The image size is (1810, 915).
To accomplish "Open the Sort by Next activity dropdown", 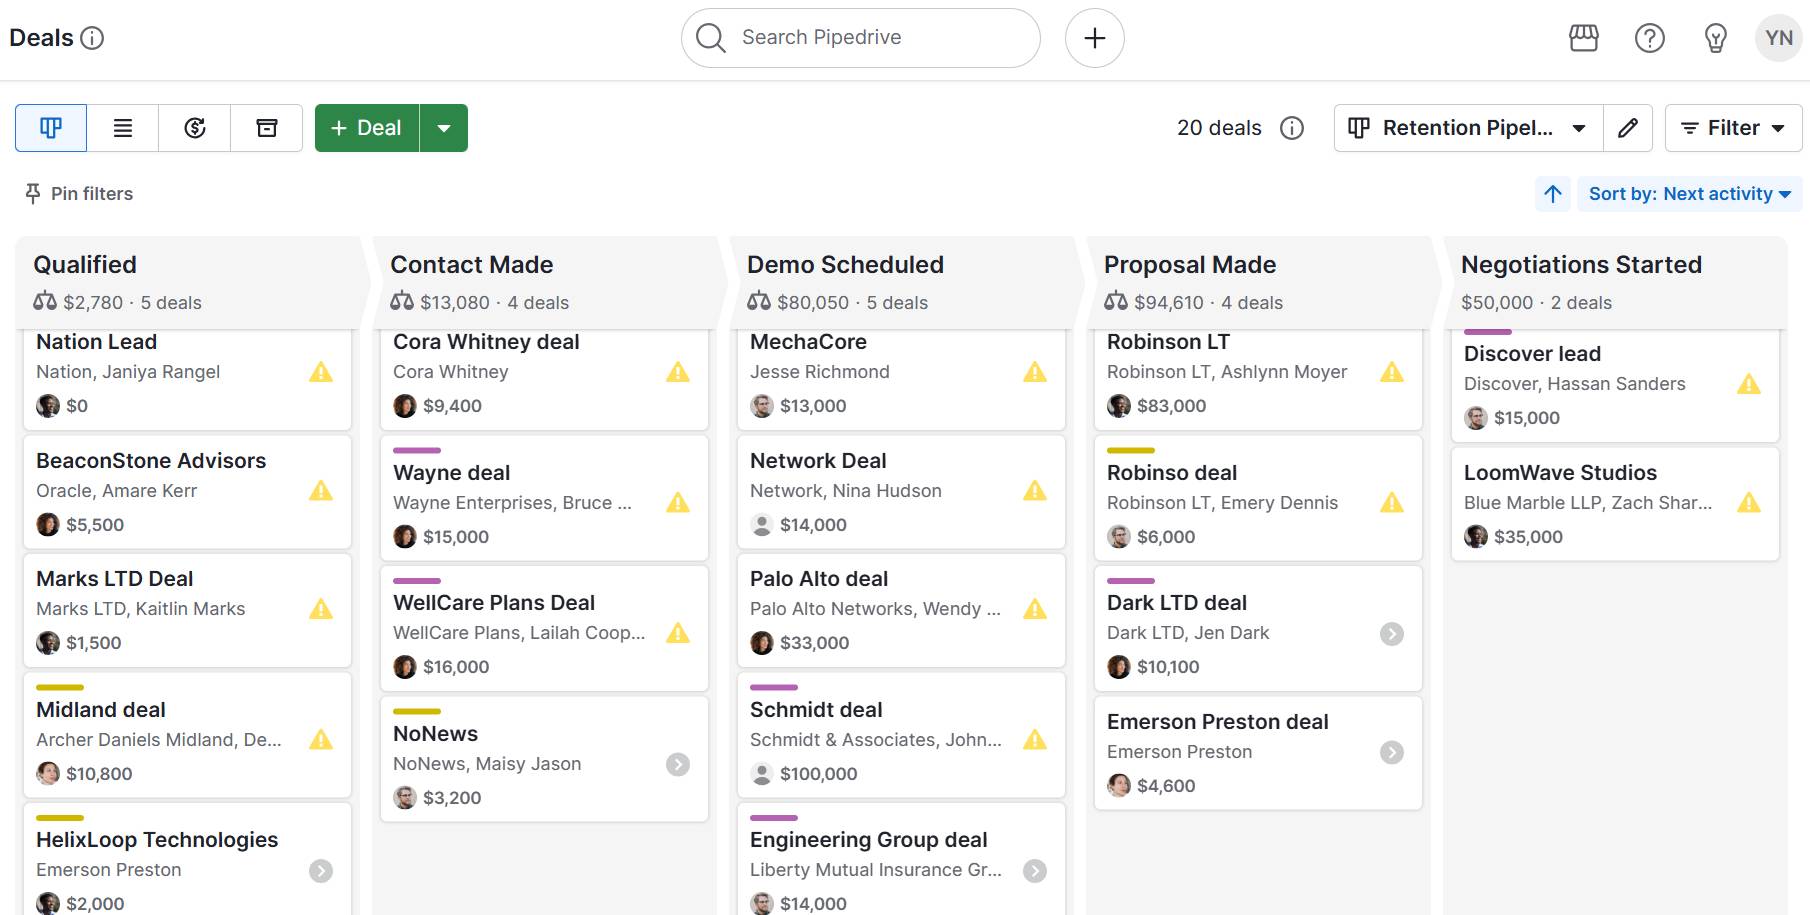I will 1689,194.
